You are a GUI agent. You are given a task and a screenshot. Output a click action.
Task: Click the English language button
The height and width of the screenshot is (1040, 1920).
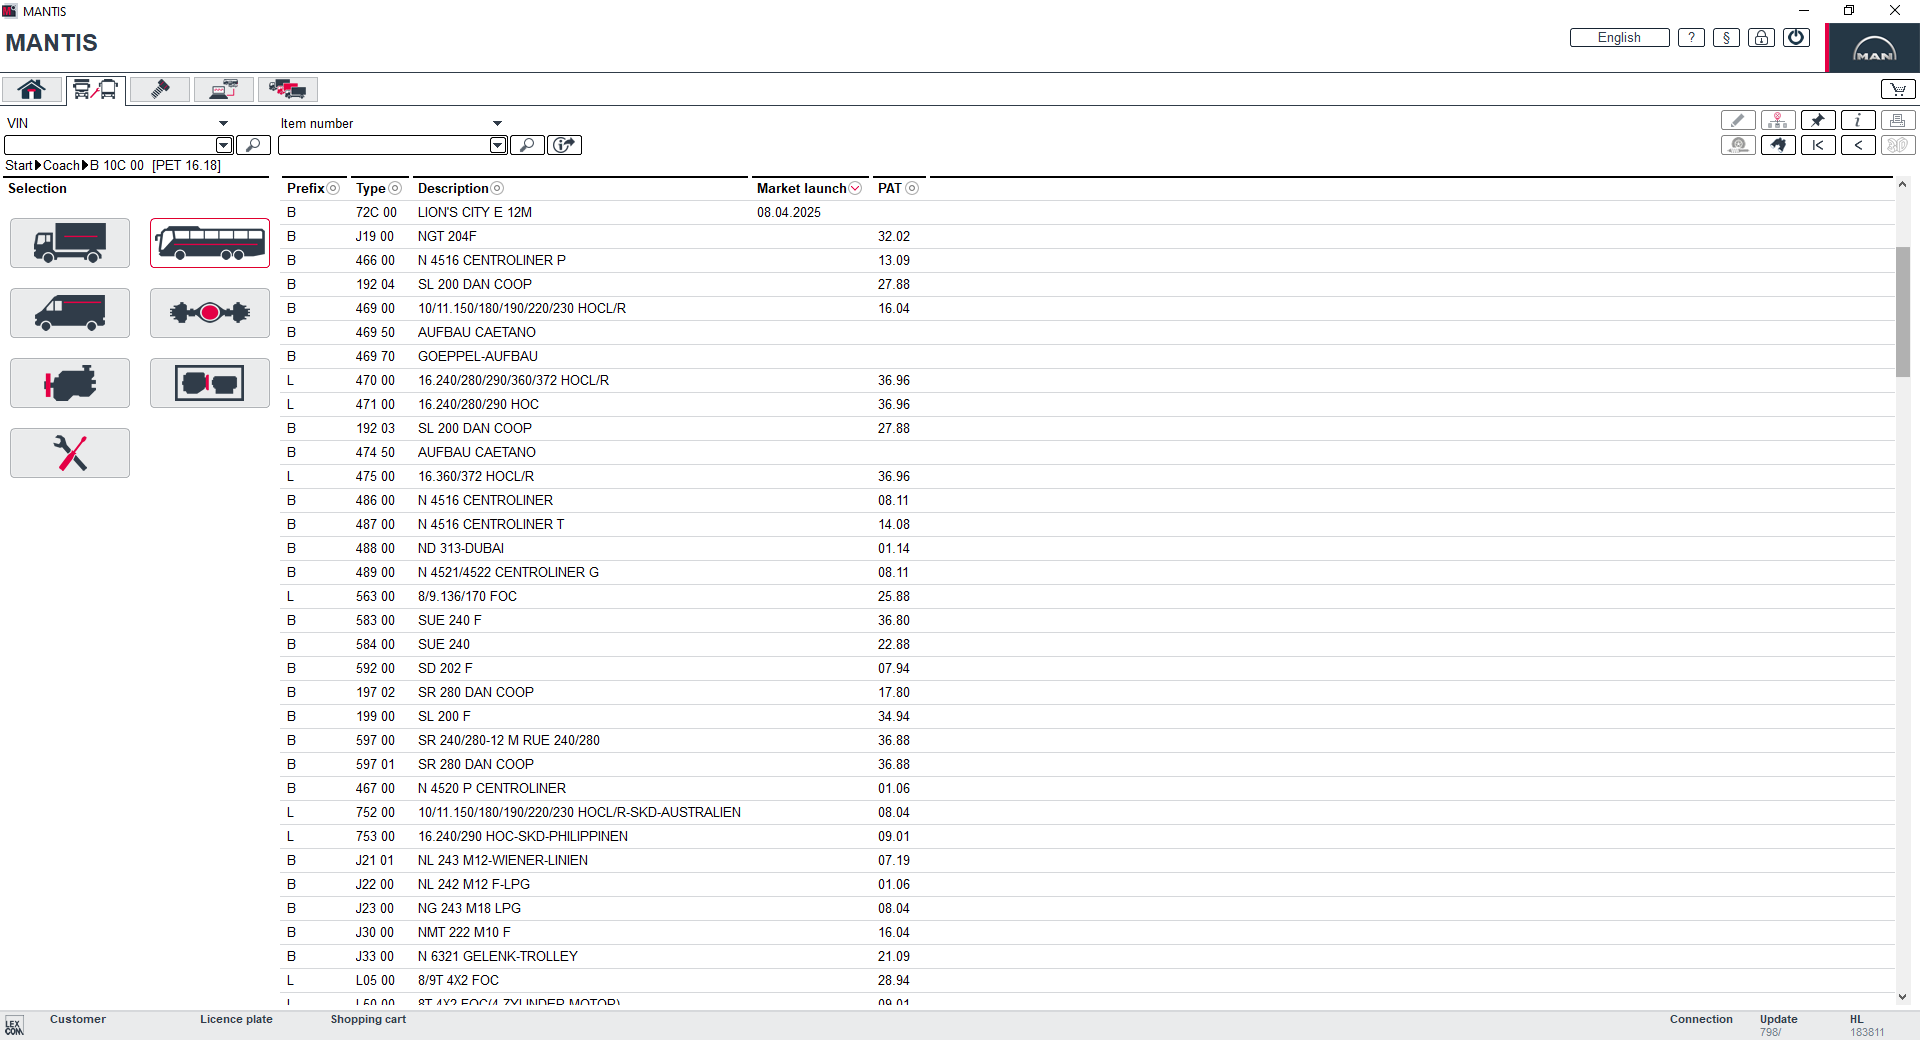[x=1618, y=37]
